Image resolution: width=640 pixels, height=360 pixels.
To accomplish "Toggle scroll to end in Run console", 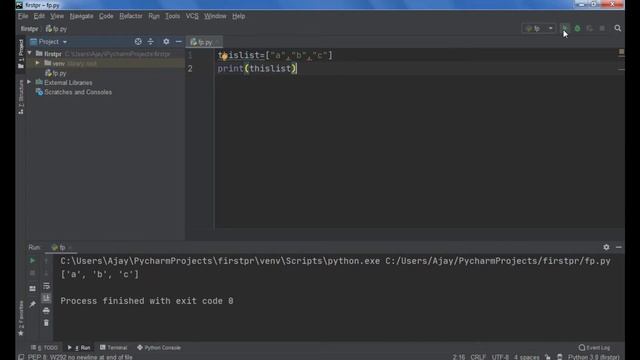I will 46,298.
